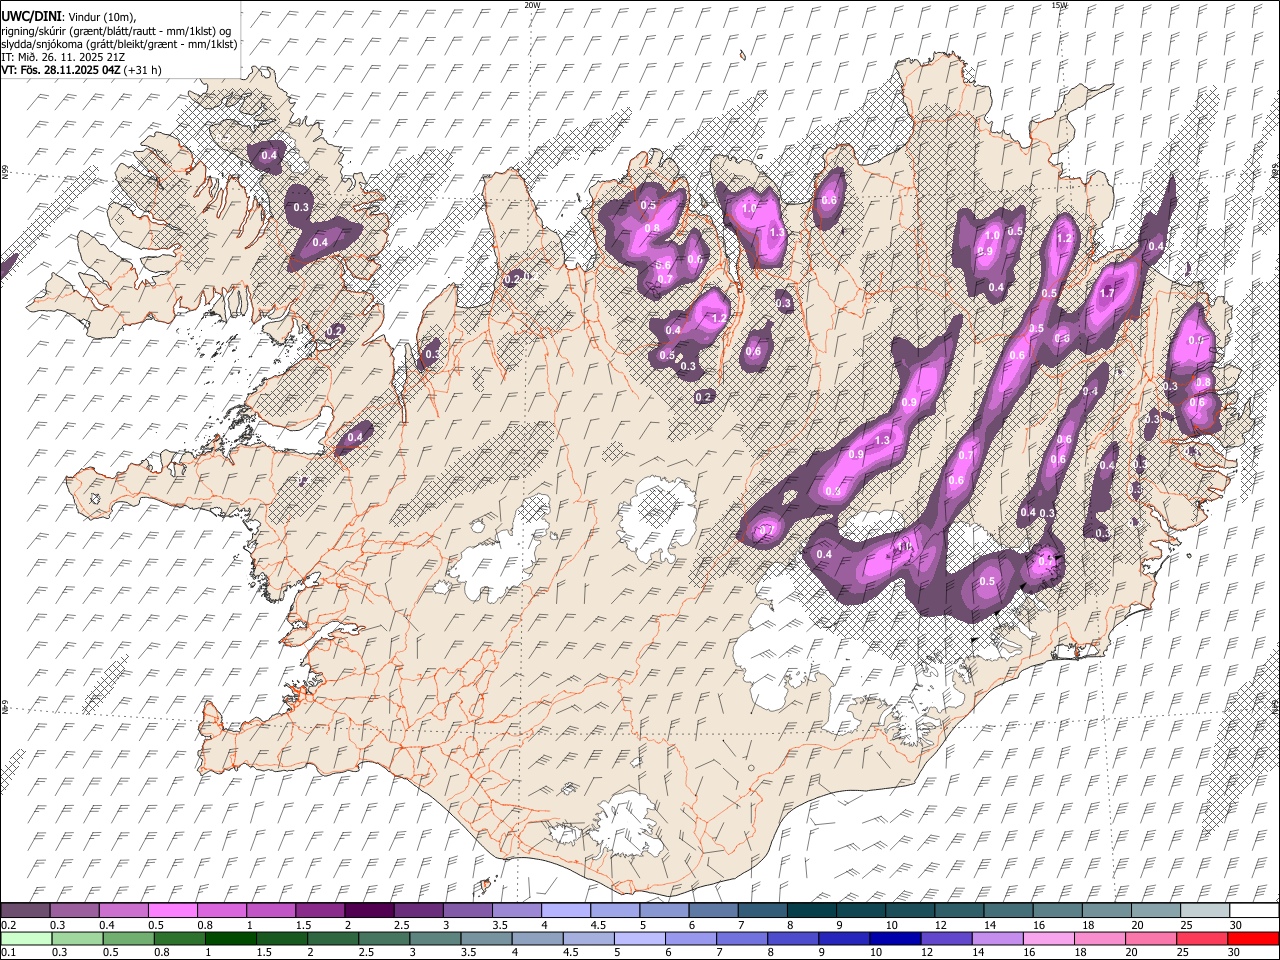Click the 'slydda/snjókoma' legend description line
Image resolution: width=1280 pixels, height=960 pixels.
119,44
